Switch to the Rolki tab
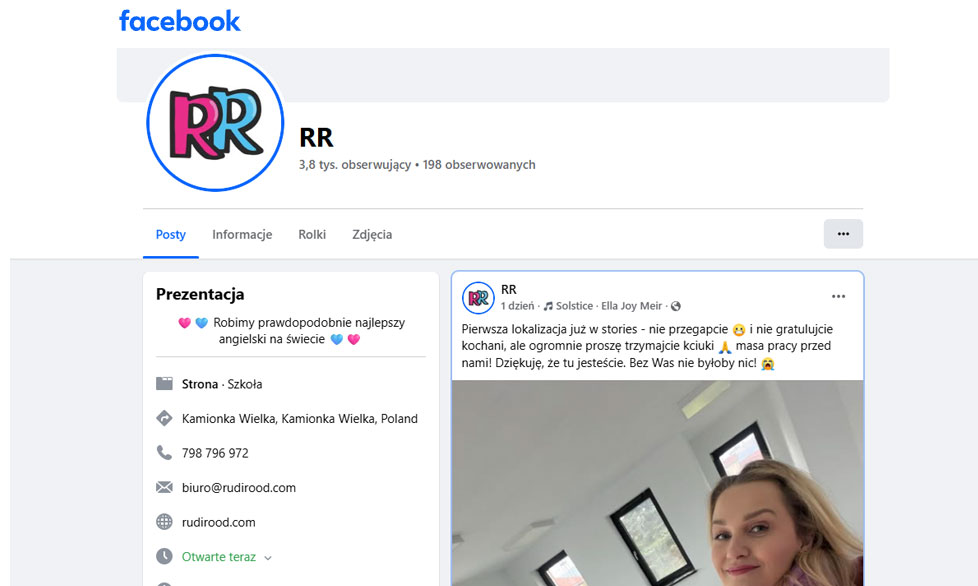978x586 pixels. click(x=312, y=234)
